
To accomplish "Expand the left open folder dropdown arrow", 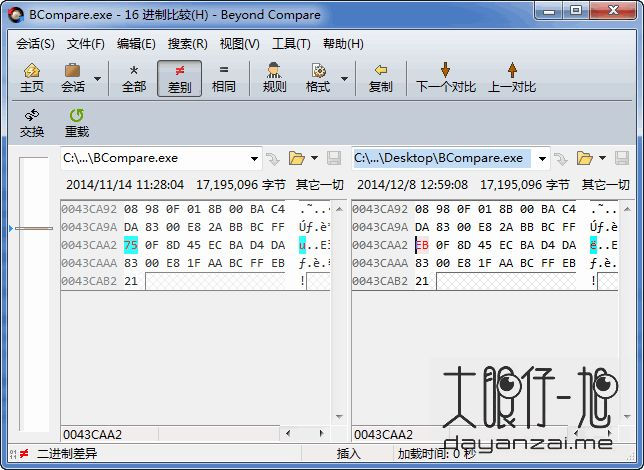I will [315, 158].
